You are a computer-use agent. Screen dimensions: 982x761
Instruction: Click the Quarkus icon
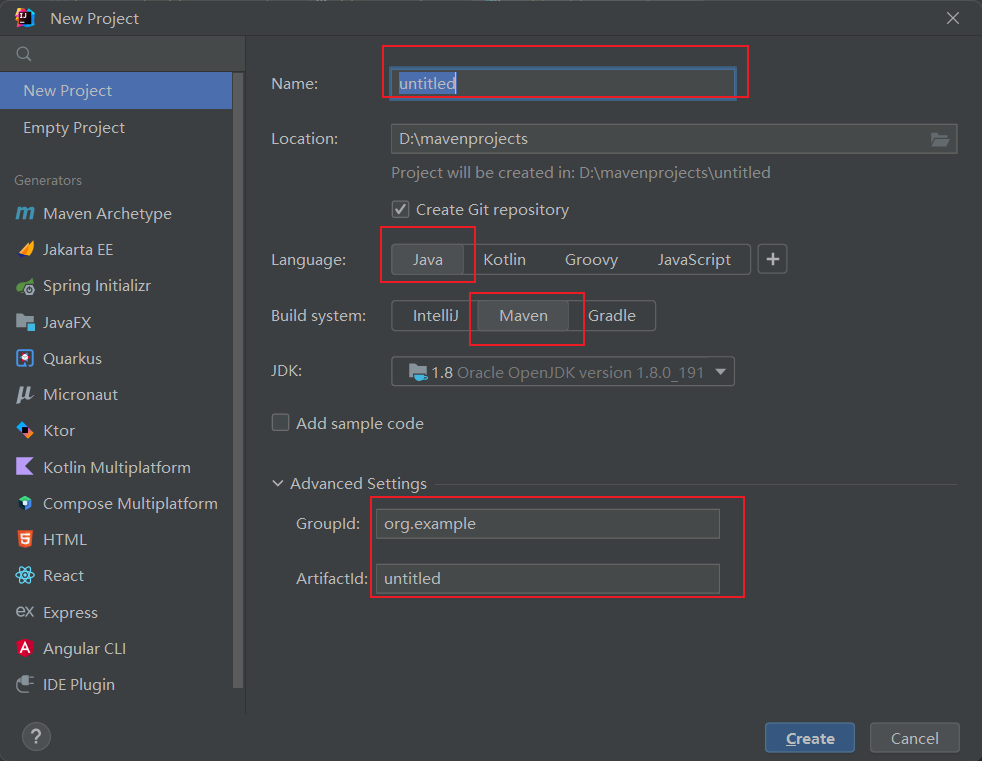(25, 358)
